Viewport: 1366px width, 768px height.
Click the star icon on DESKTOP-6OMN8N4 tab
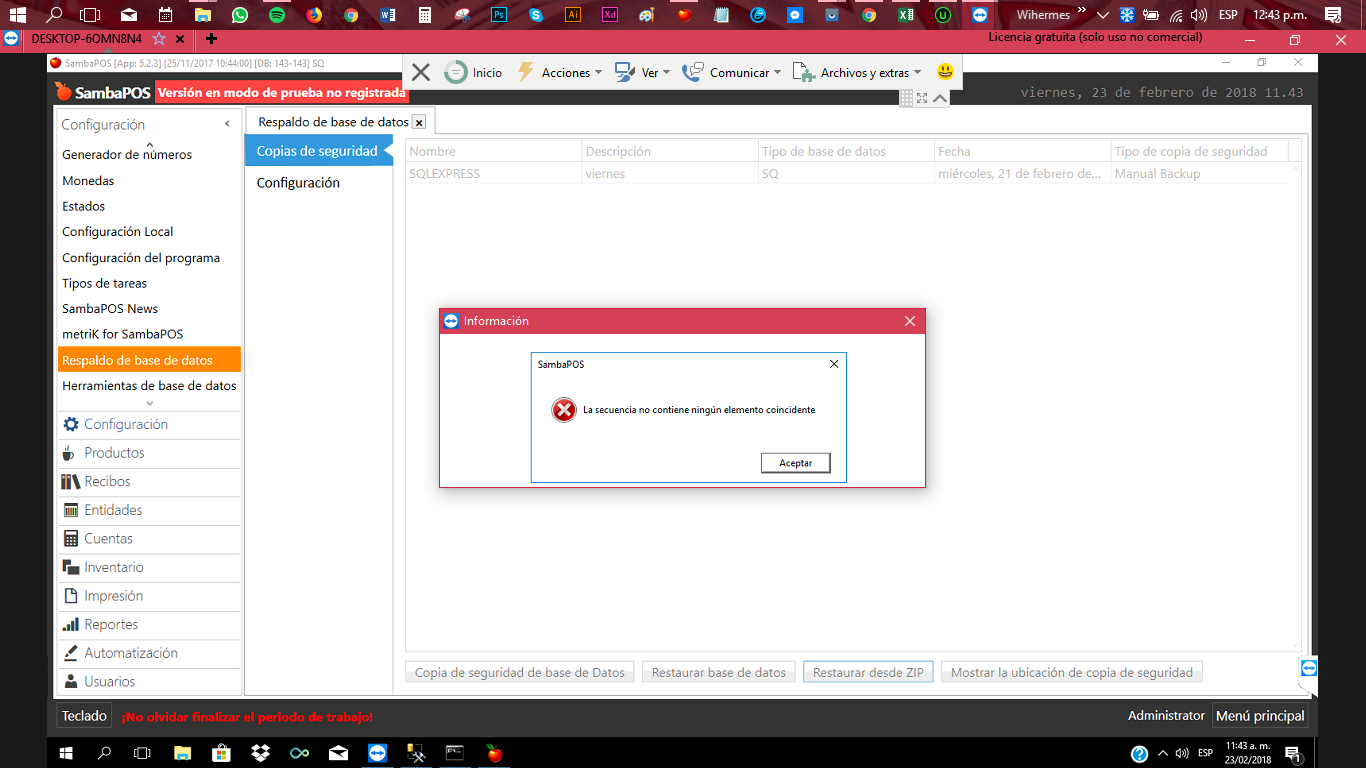point(158,38)
